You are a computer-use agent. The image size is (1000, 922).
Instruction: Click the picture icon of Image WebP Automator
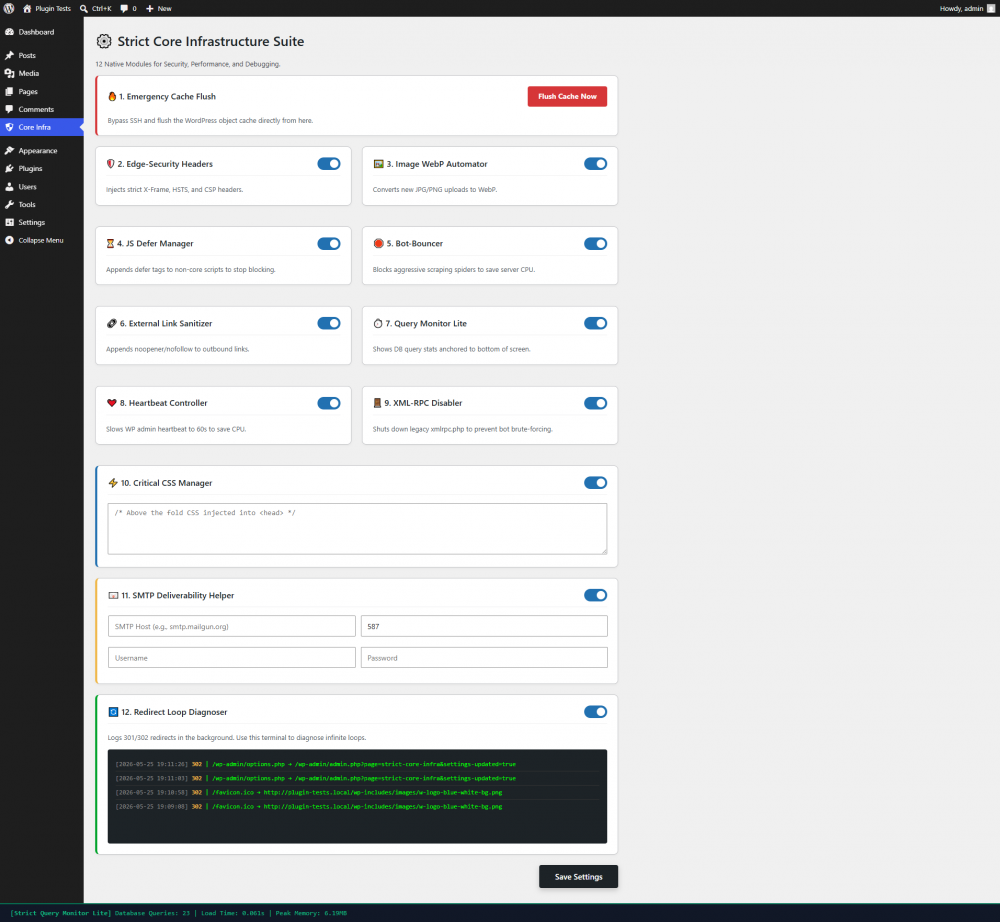coord(378,164)
